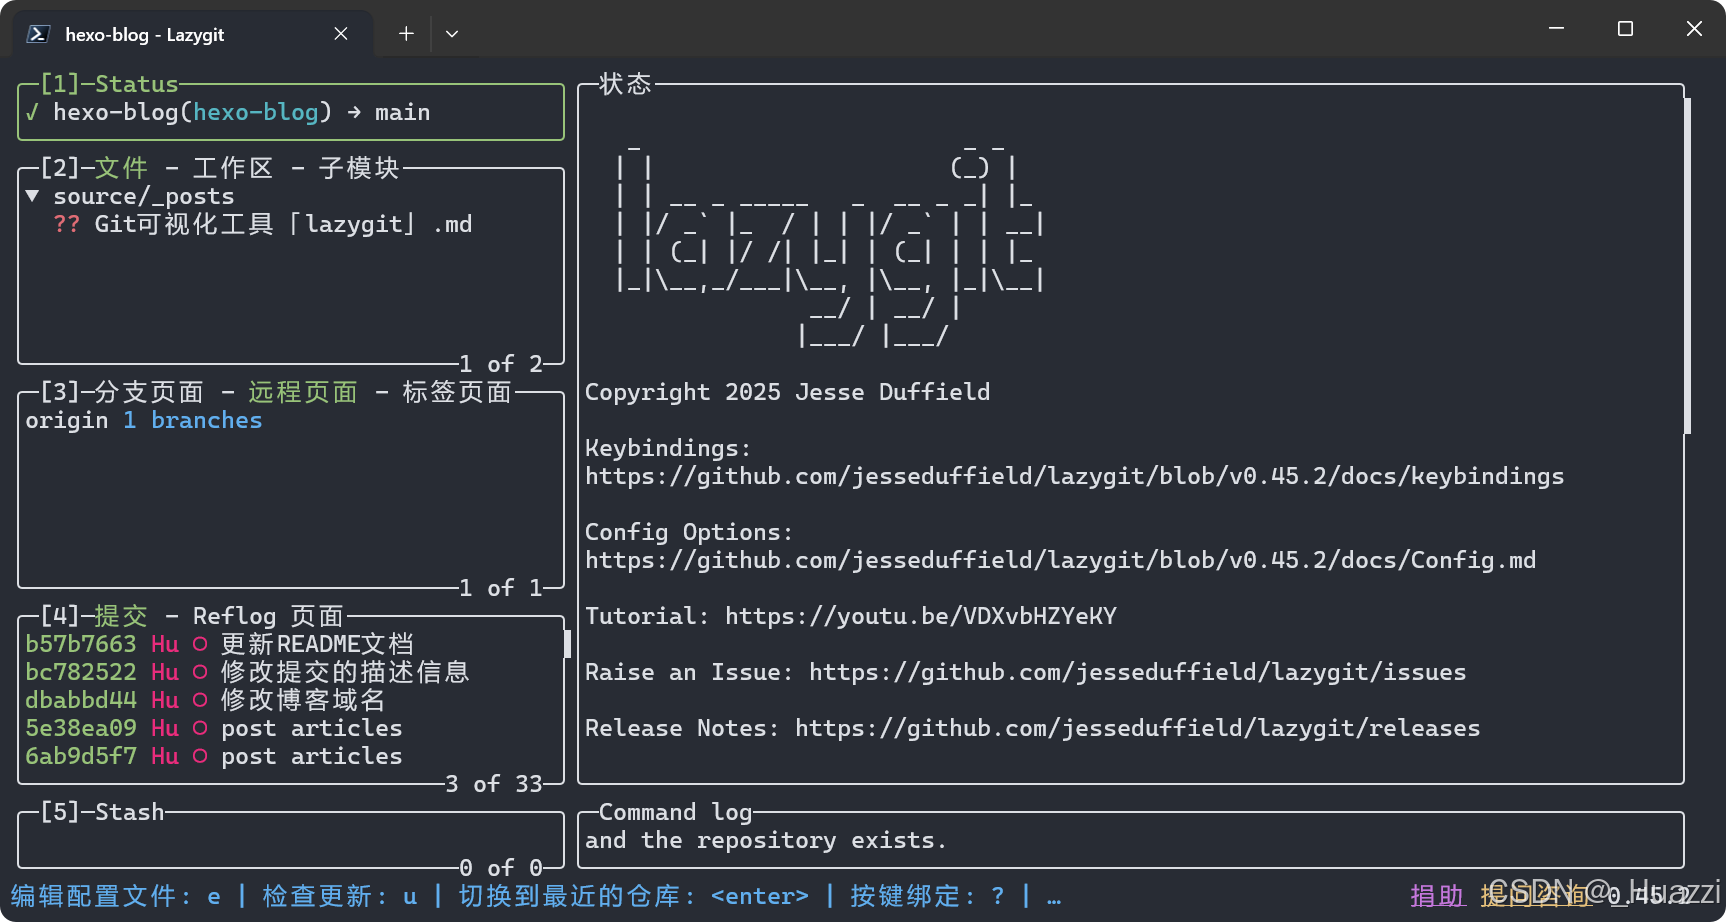The height and width of the screenshot is (922, 1726).
Task: Switch to the 标签页面 tab
Action: 457,392
